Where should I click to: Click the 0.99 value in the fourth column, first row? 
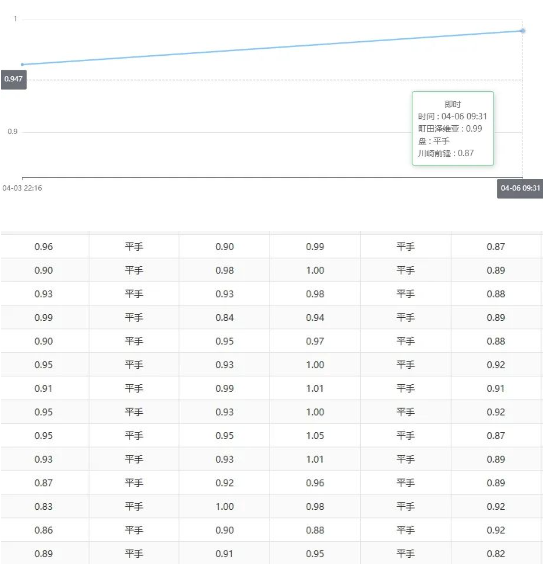coord(315,247)
